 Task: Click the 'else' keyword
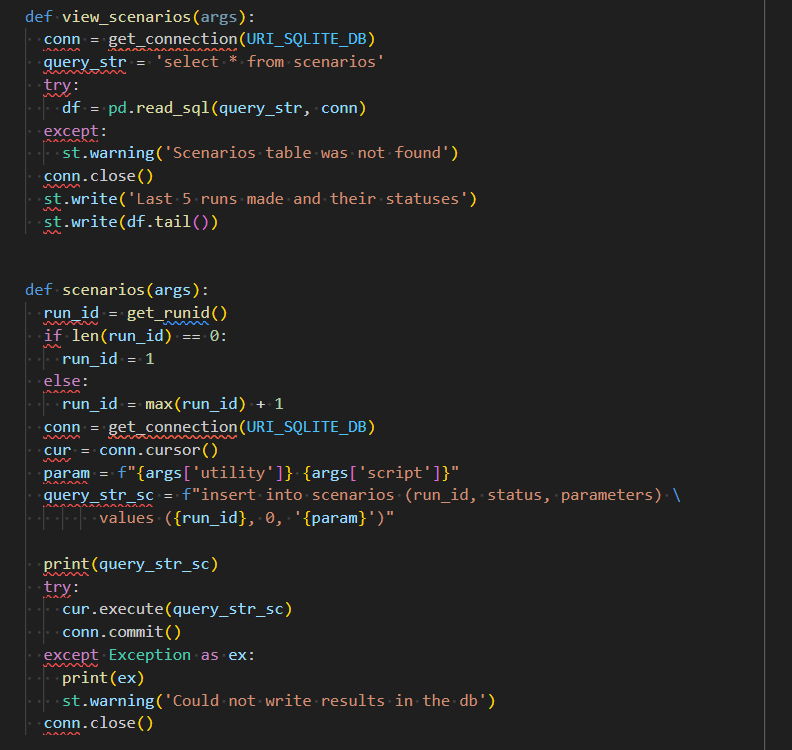click(62, 381)
